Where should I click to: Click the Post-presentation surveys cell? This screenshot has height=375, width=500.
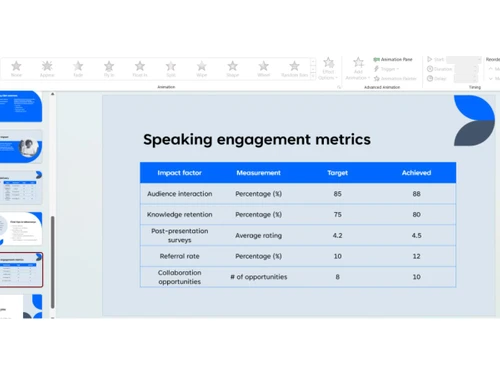[179, 235]
